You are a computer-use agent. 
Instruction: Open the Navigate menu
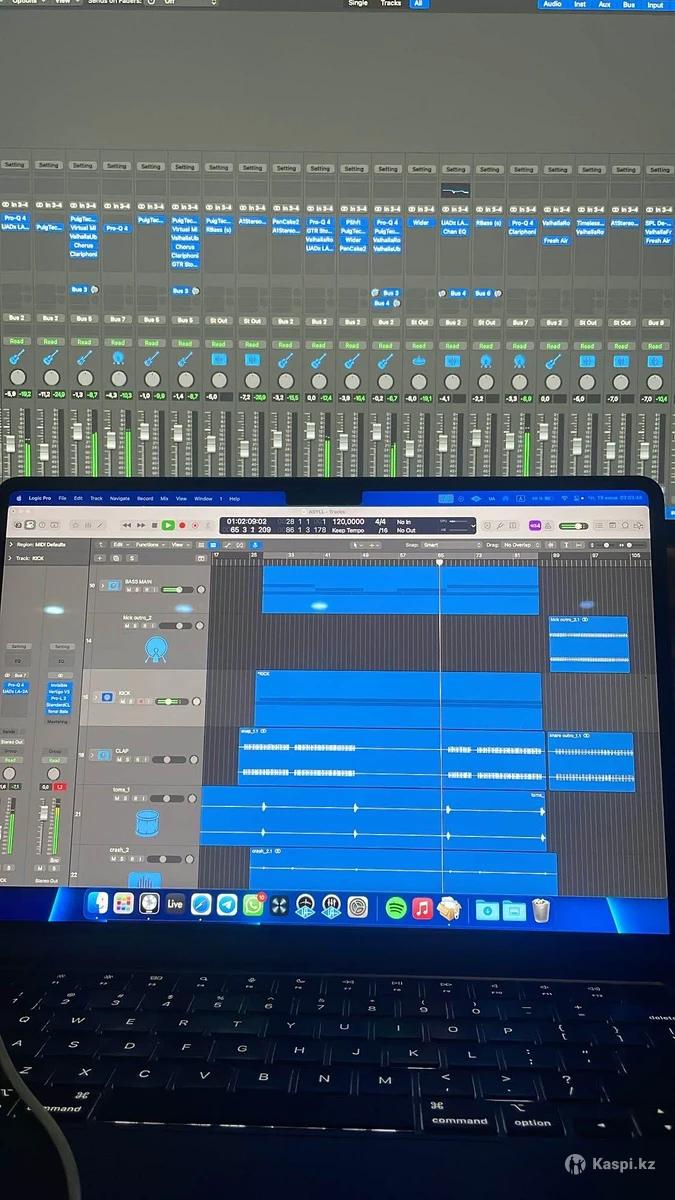[x=119, y=498]
